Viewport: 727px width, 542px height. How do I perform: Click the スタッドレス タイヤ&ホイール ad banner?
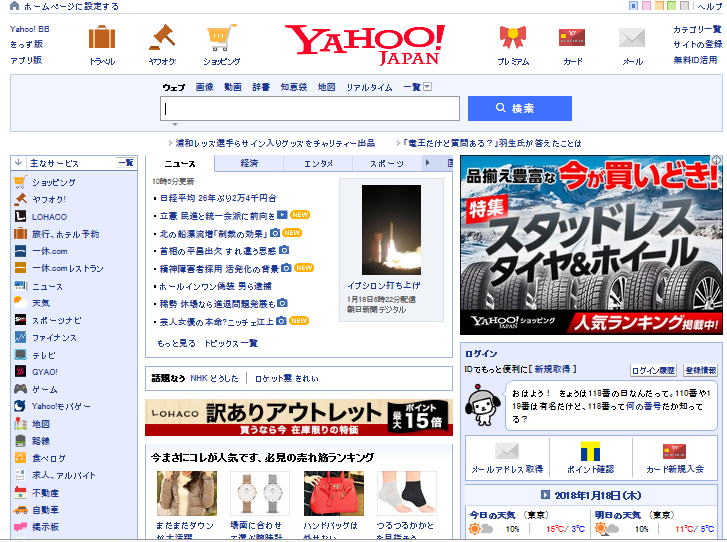click(x=591, y=245)
